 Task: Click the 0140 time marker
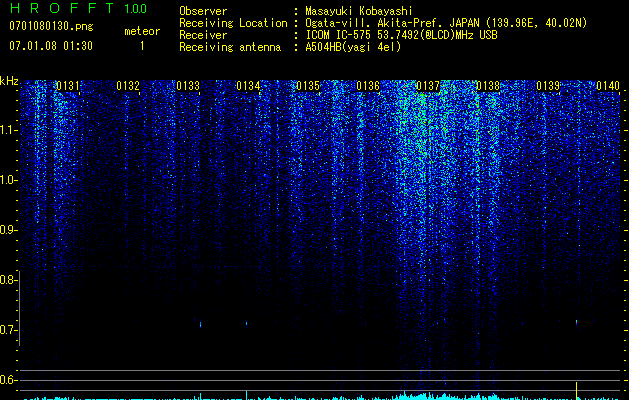point(608,86)
